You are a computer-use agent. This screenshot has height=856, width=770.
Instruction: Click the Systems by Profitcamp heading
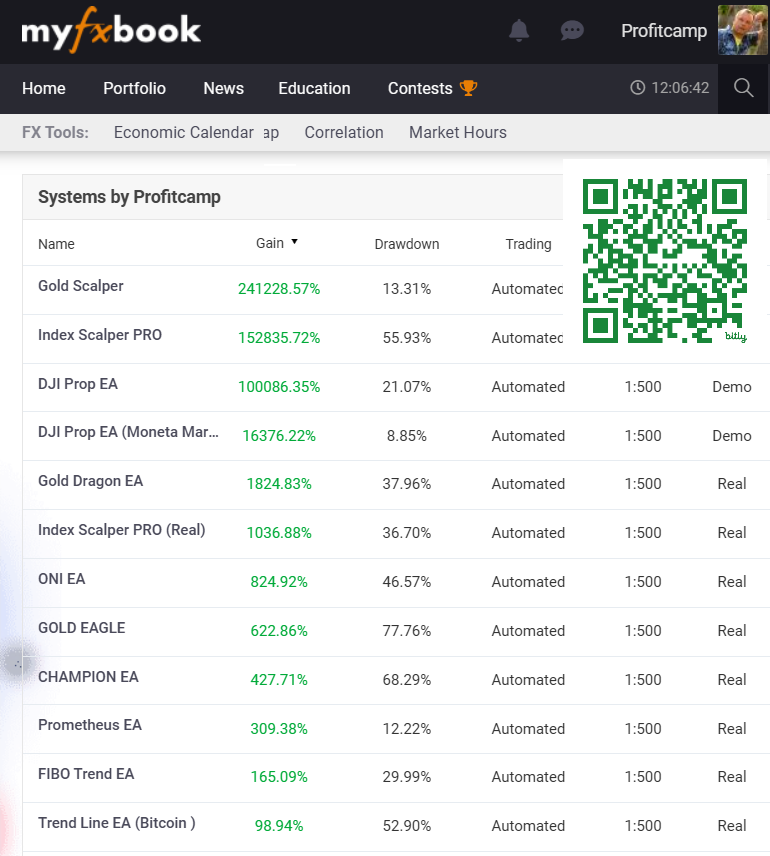pyautogui.click(x=129, y=197)
